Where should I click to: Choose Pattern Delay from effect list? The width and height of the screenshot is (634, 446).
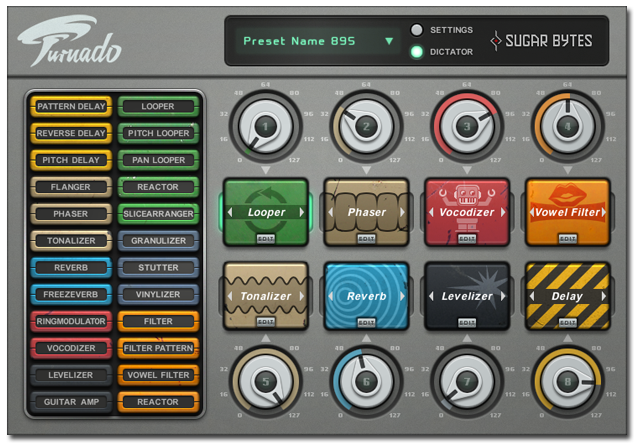tap(71, 106)
